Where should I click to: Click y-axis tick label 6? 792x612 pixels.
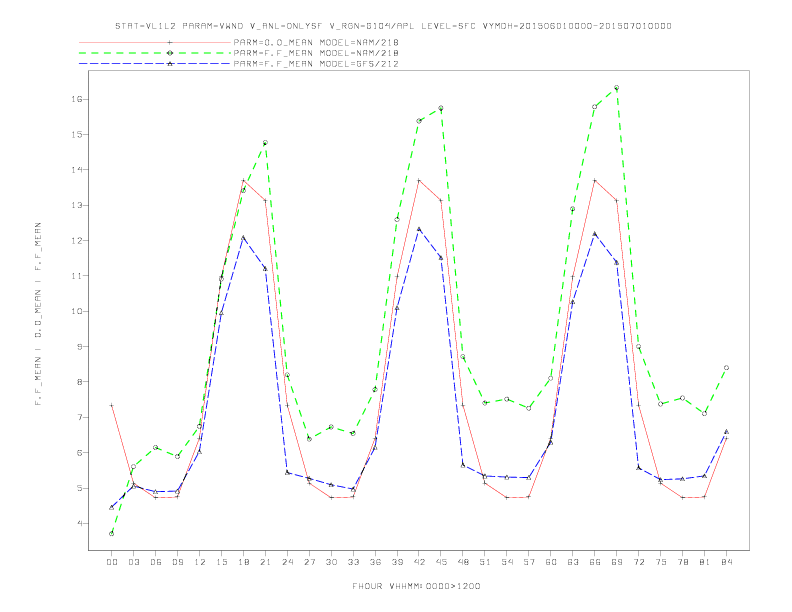click(x=79, y=452)
